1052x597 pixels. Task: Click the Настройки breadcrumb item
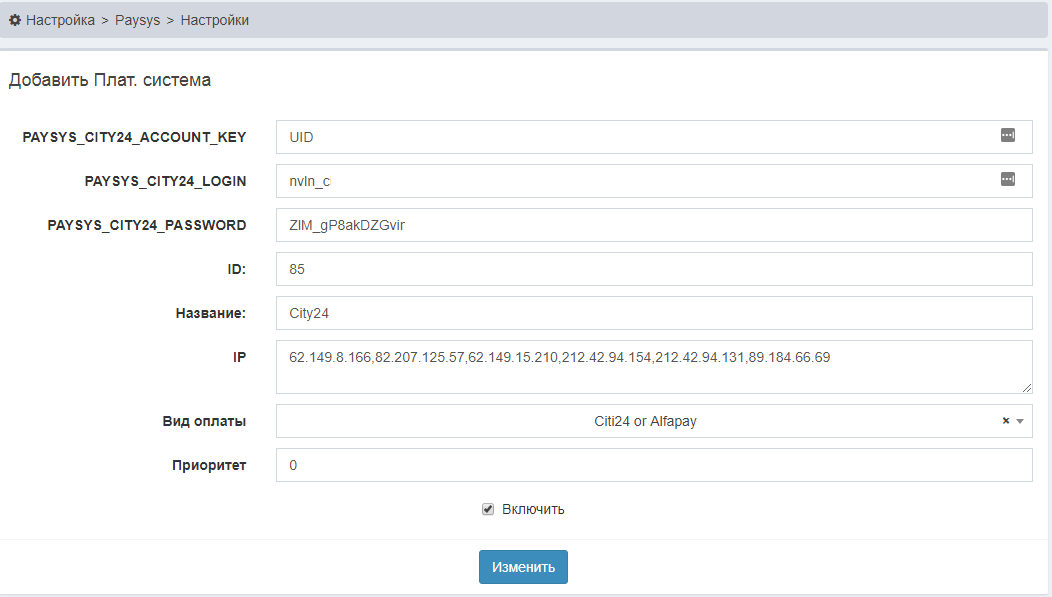click(x=215, y=20)
